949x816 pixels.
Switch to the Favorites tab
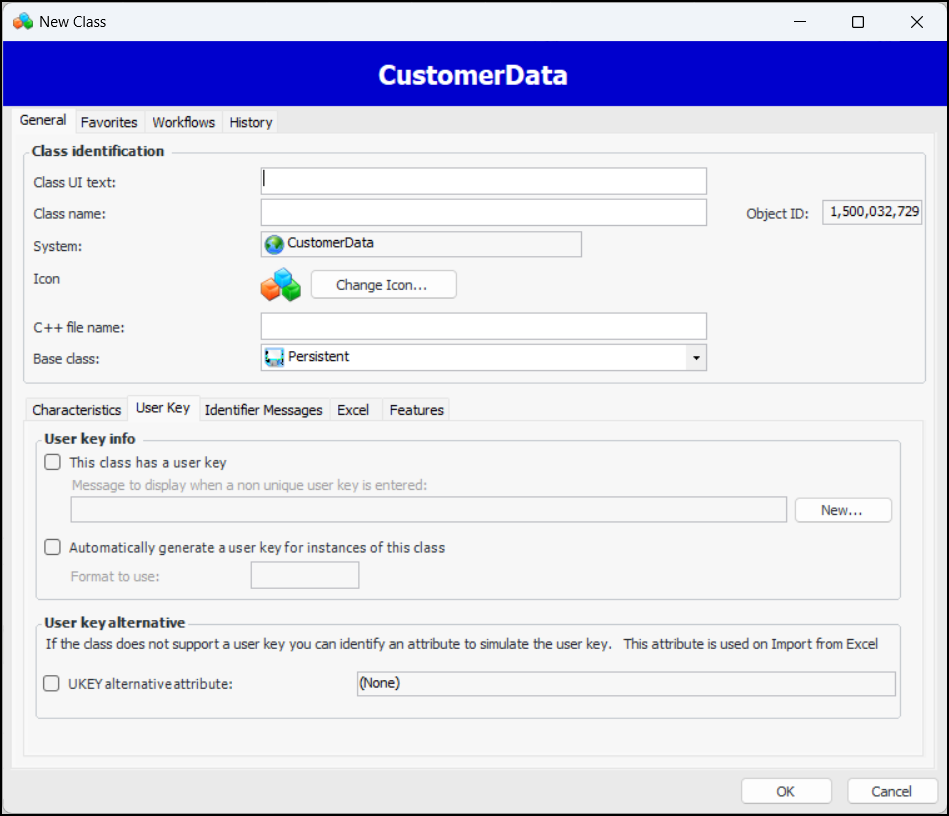tap(109, 122)
